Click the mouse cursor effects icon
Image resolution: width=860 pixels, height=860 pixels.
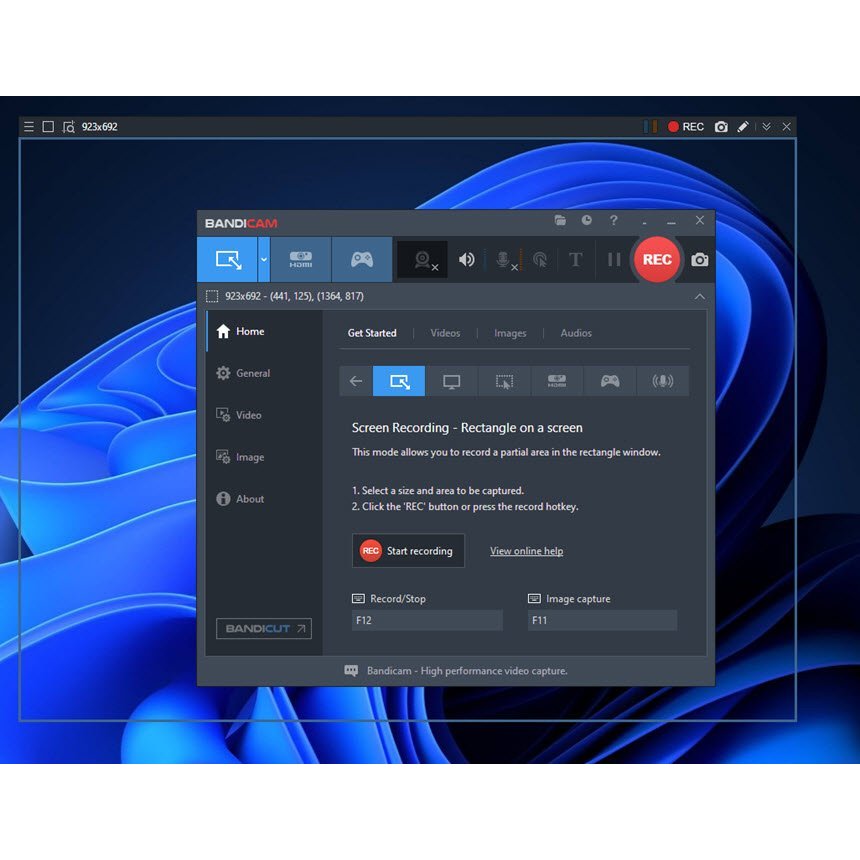539,260
